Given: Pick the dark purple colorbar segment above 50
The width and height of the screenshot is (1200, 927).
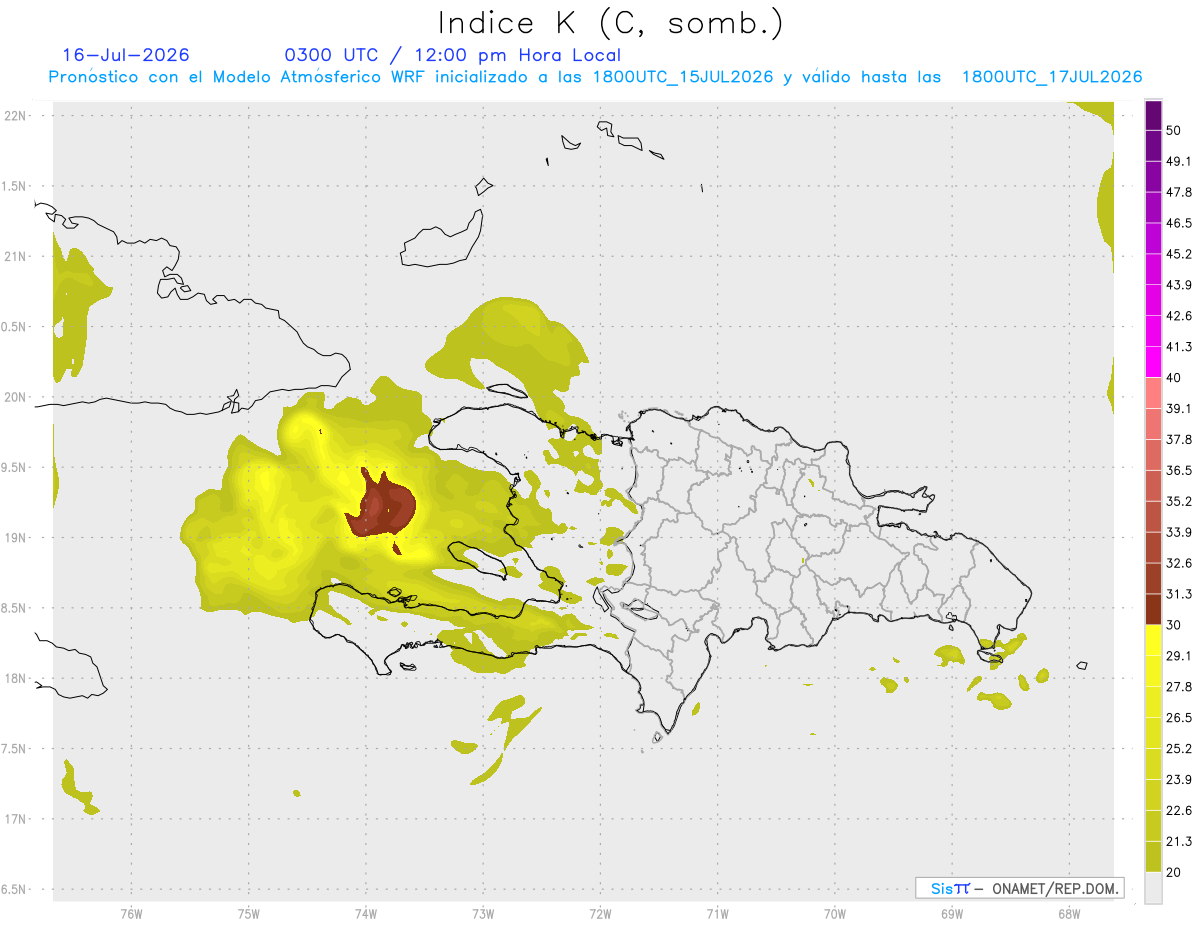Looking at the screenshot, I should 1154,116.
